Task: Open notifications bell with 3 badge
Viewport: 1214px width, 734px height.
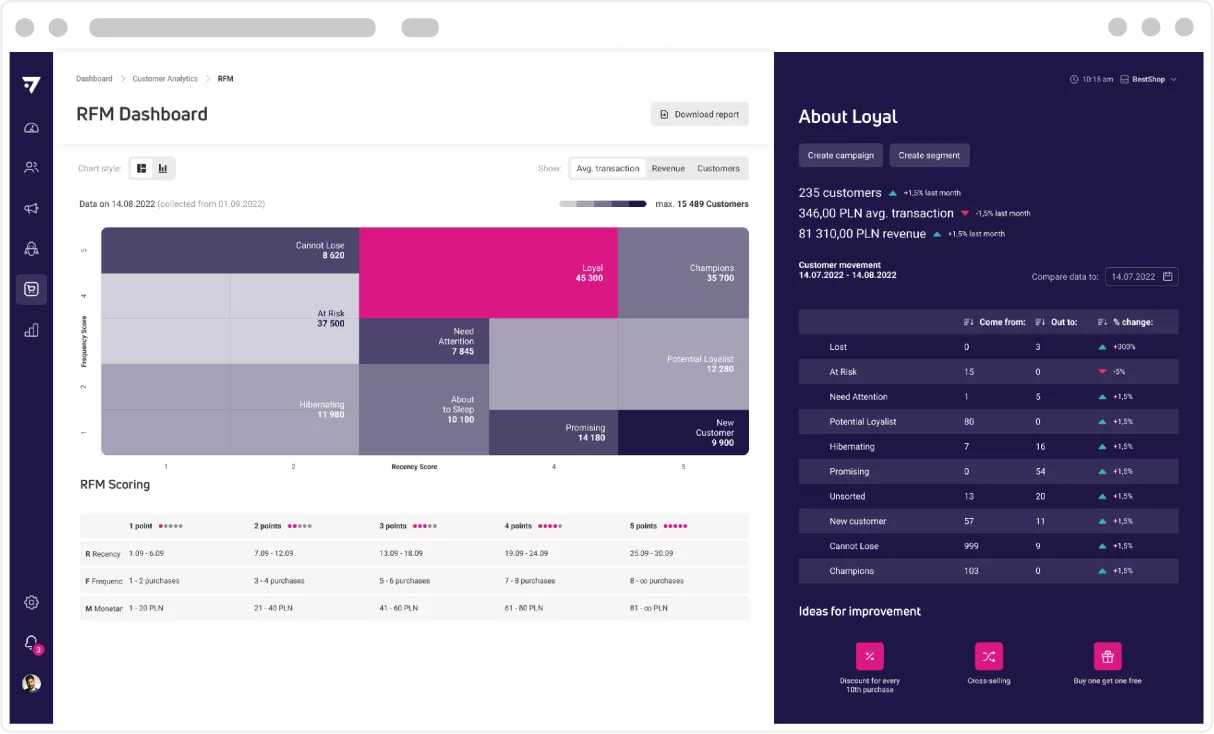Action: tap(31, 643)
